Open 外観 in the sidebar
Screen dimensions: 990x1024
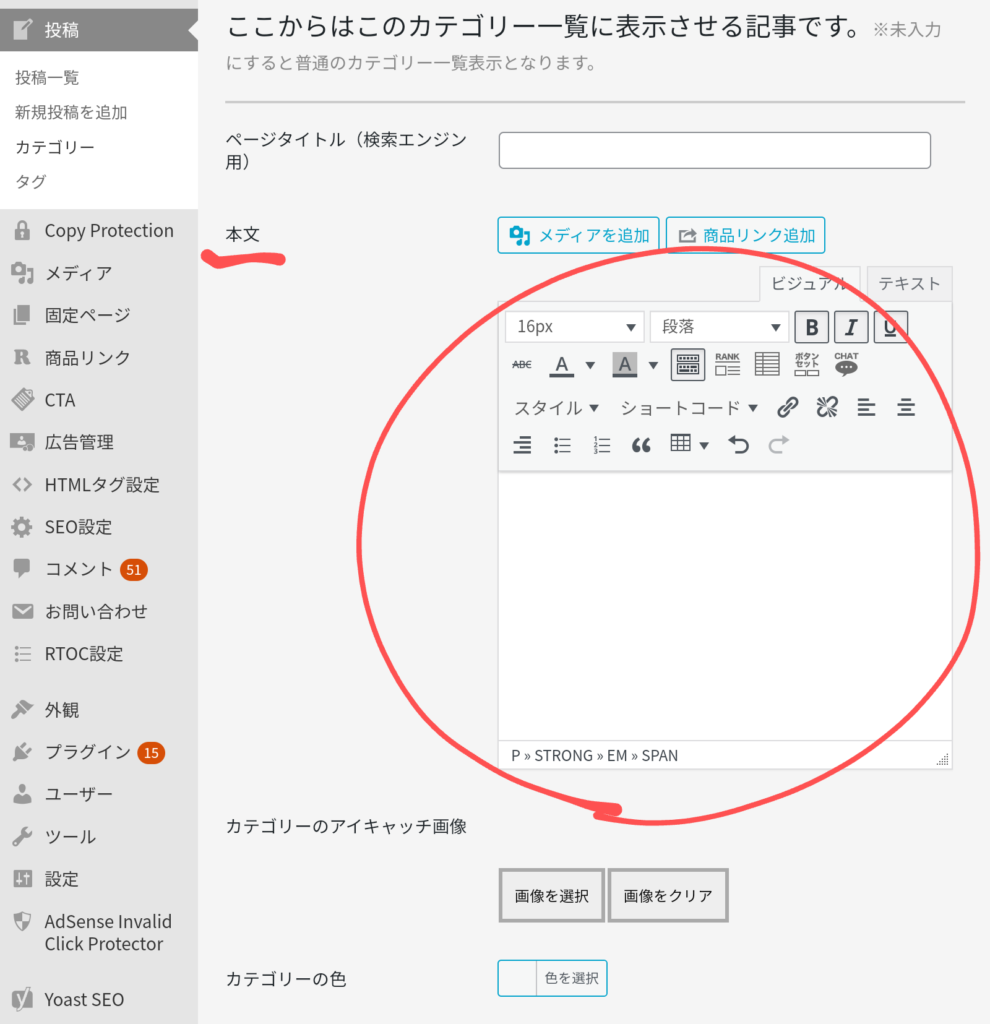(99, 710)
